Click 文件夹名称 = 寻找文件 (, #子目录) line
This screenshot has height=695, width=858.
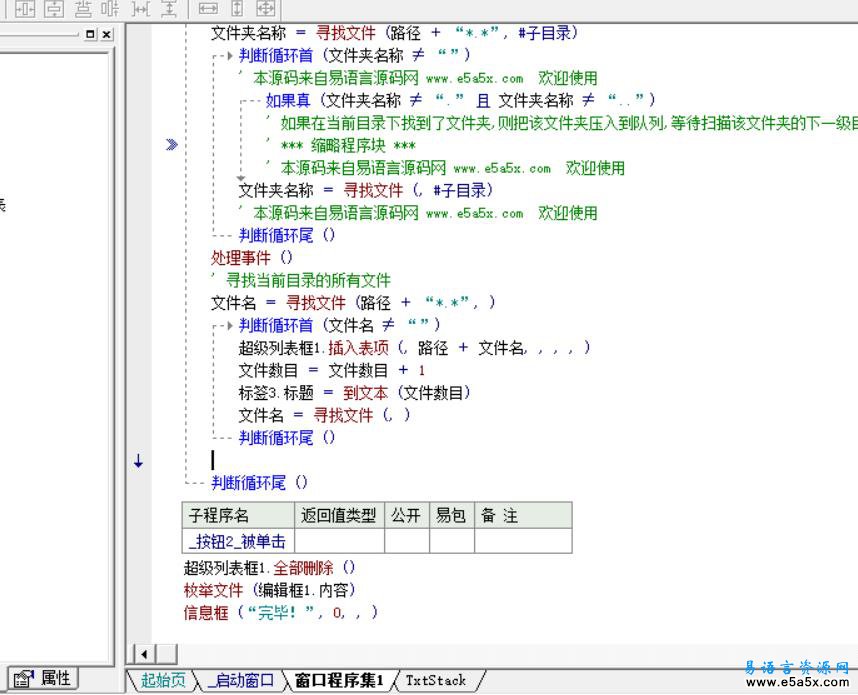tap(366, 190)
